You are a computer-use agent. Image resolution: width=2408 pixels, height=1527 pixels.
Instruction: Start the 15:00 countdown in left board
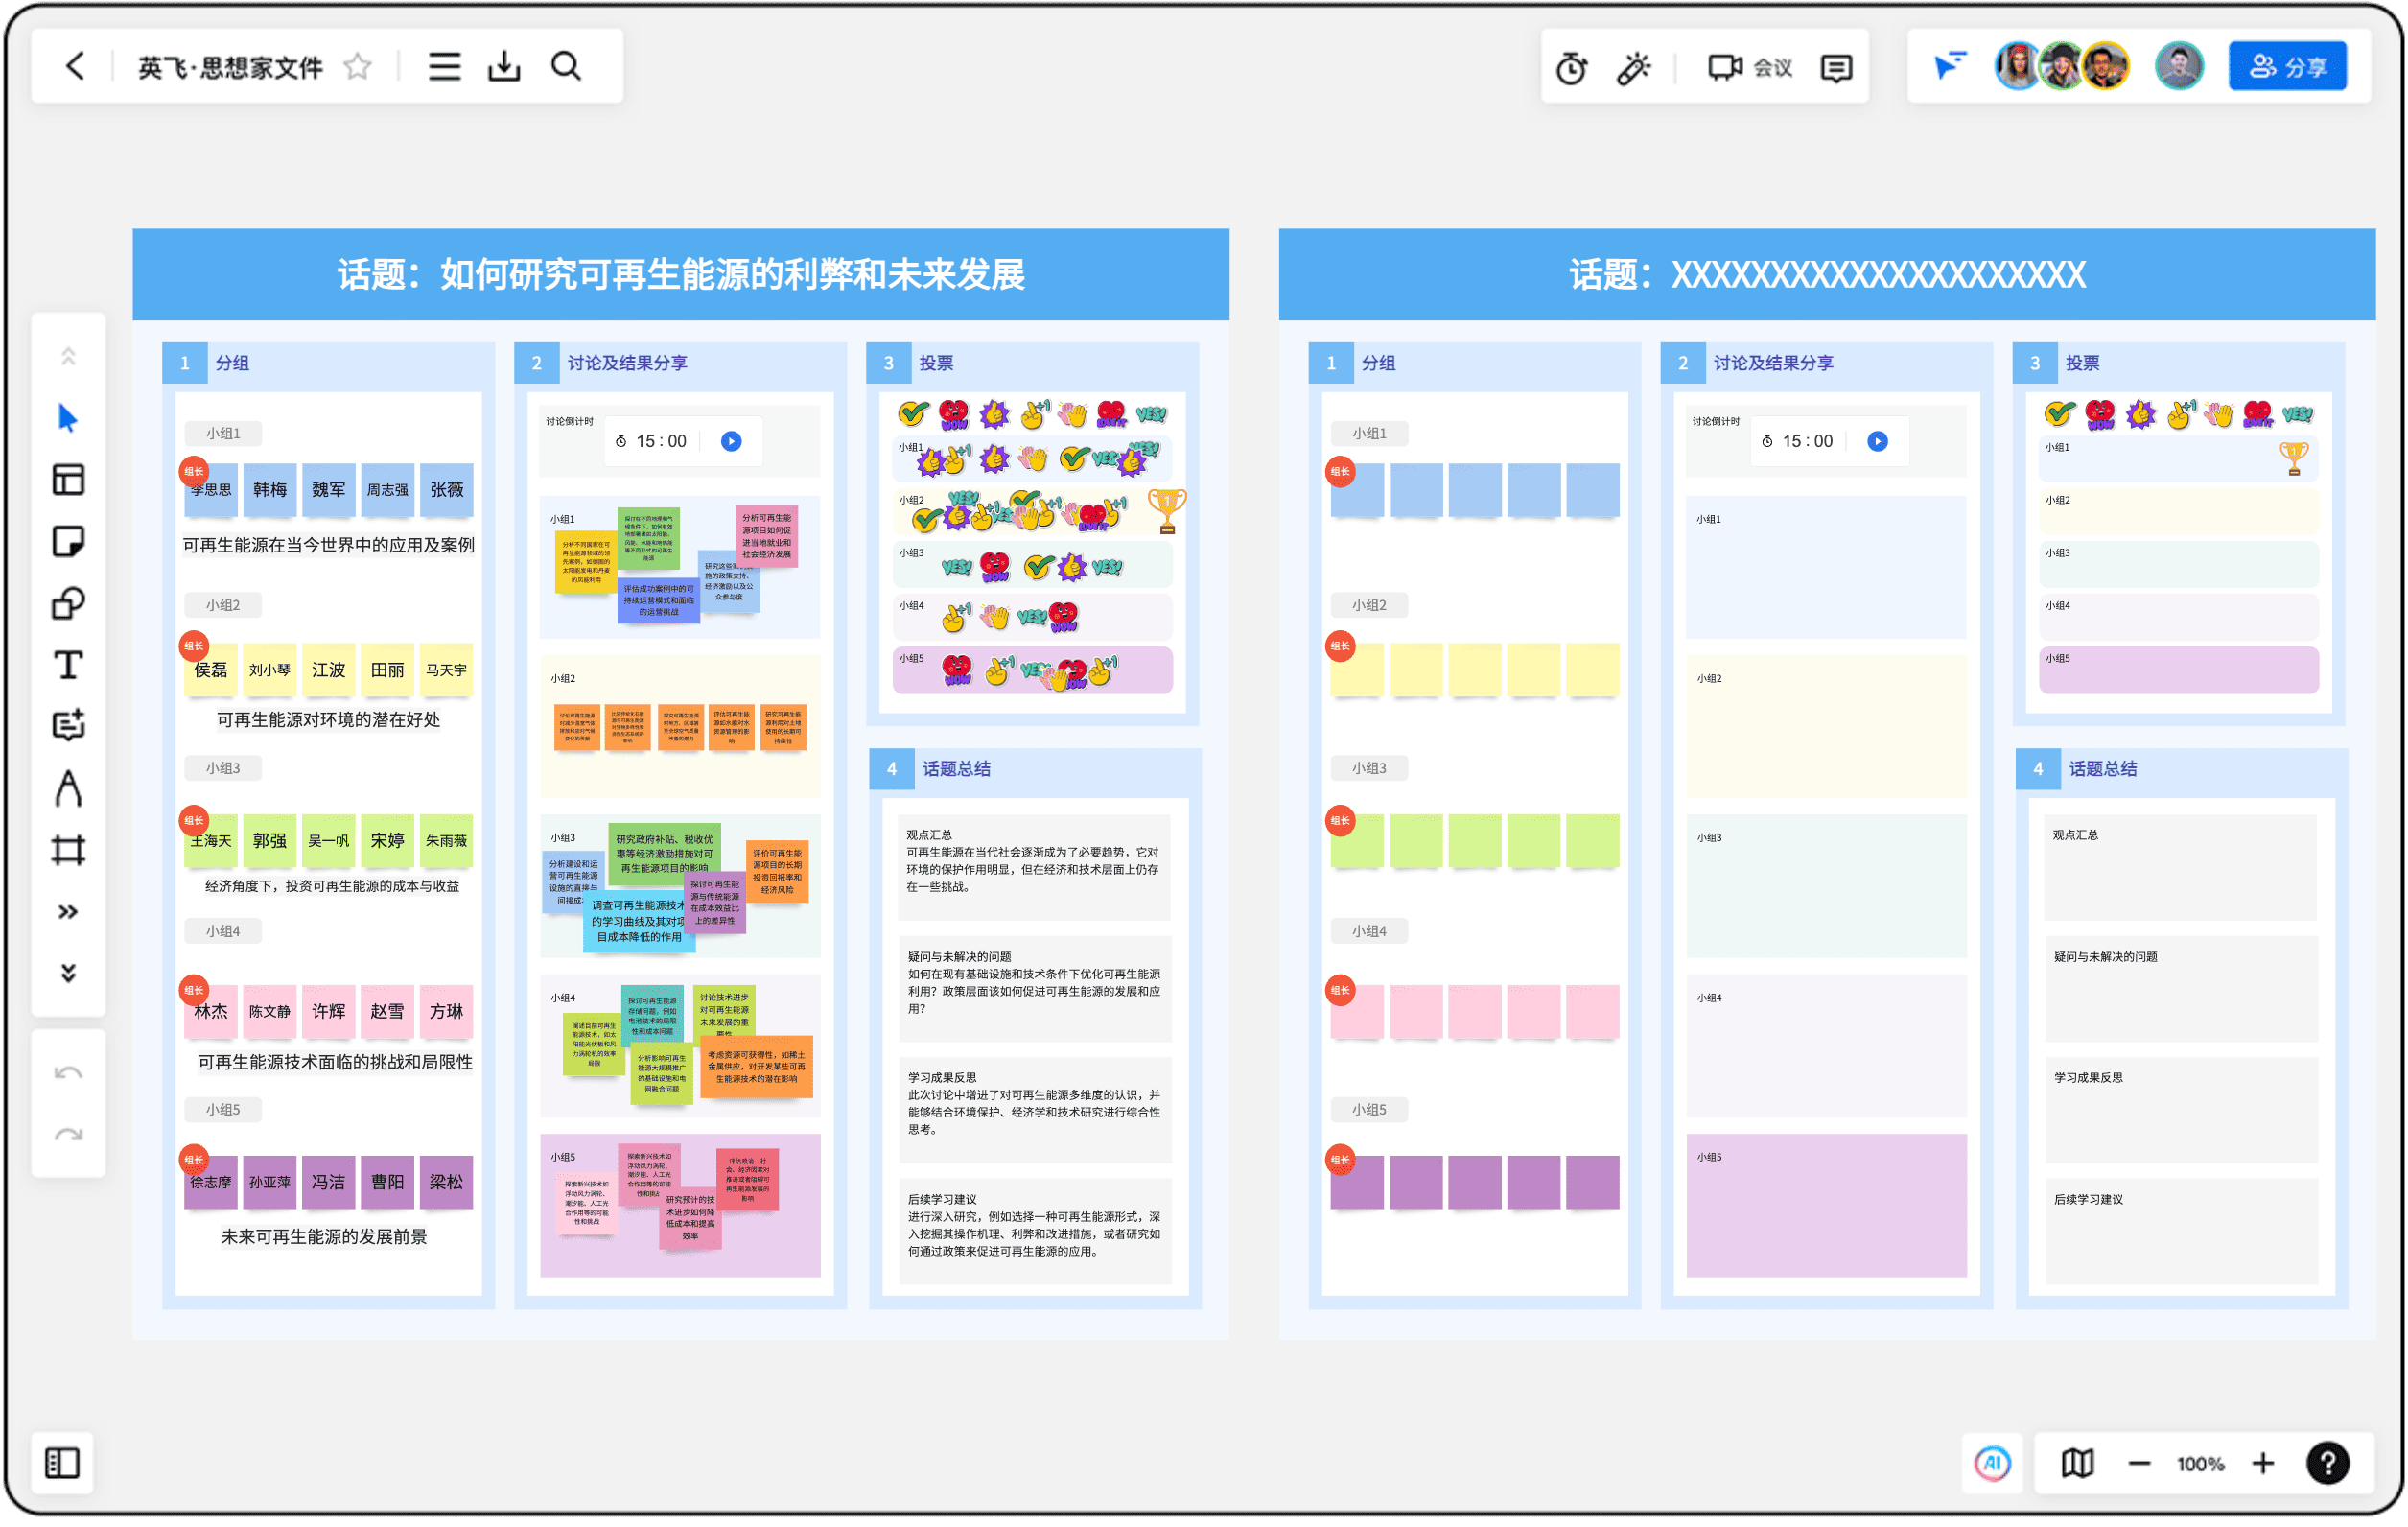tap(732, 442)
